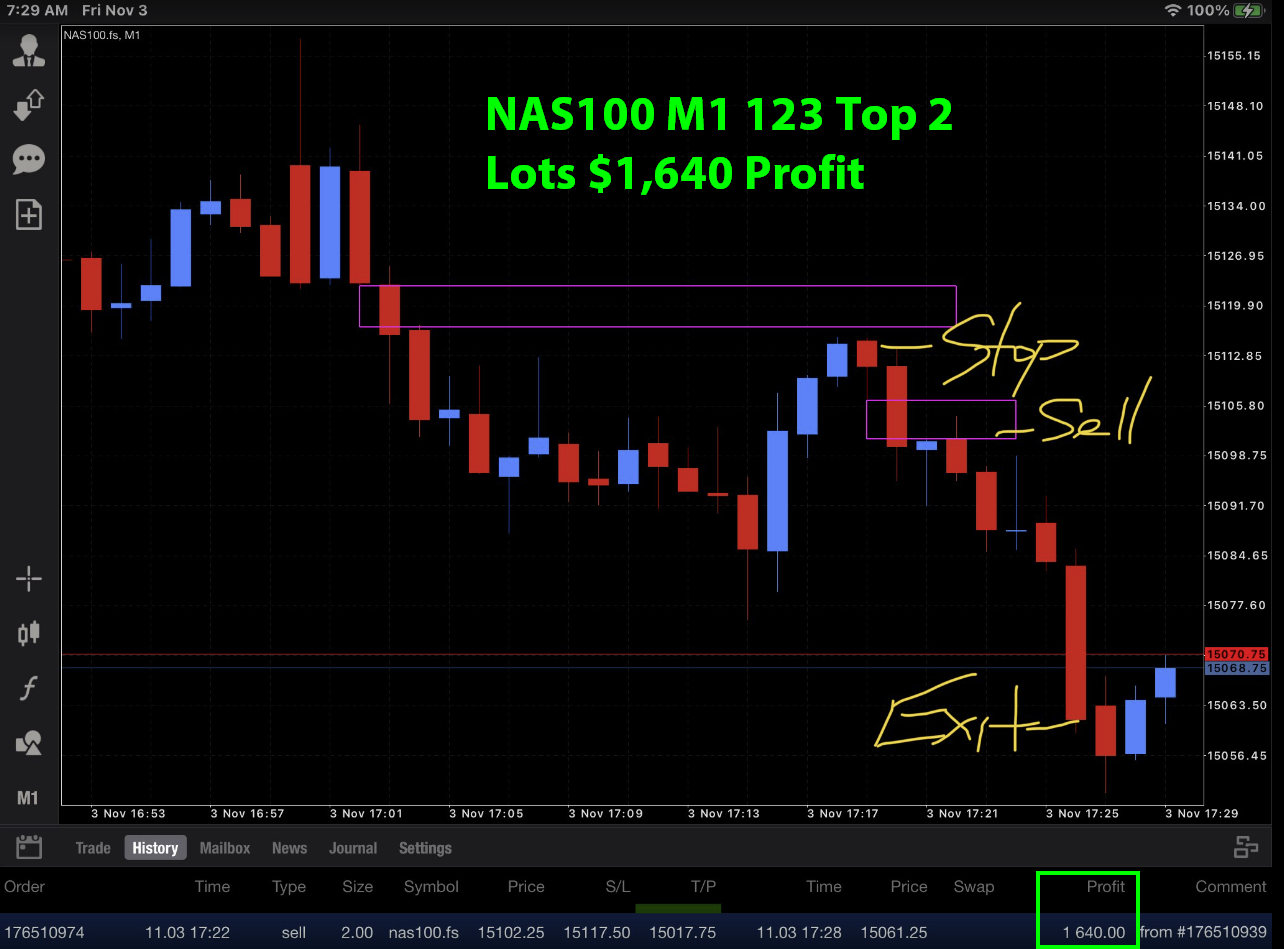Sort history by Profit column header
Image resolution: width=1284 pixels, height=949 pixels.
coord(1106,886)
